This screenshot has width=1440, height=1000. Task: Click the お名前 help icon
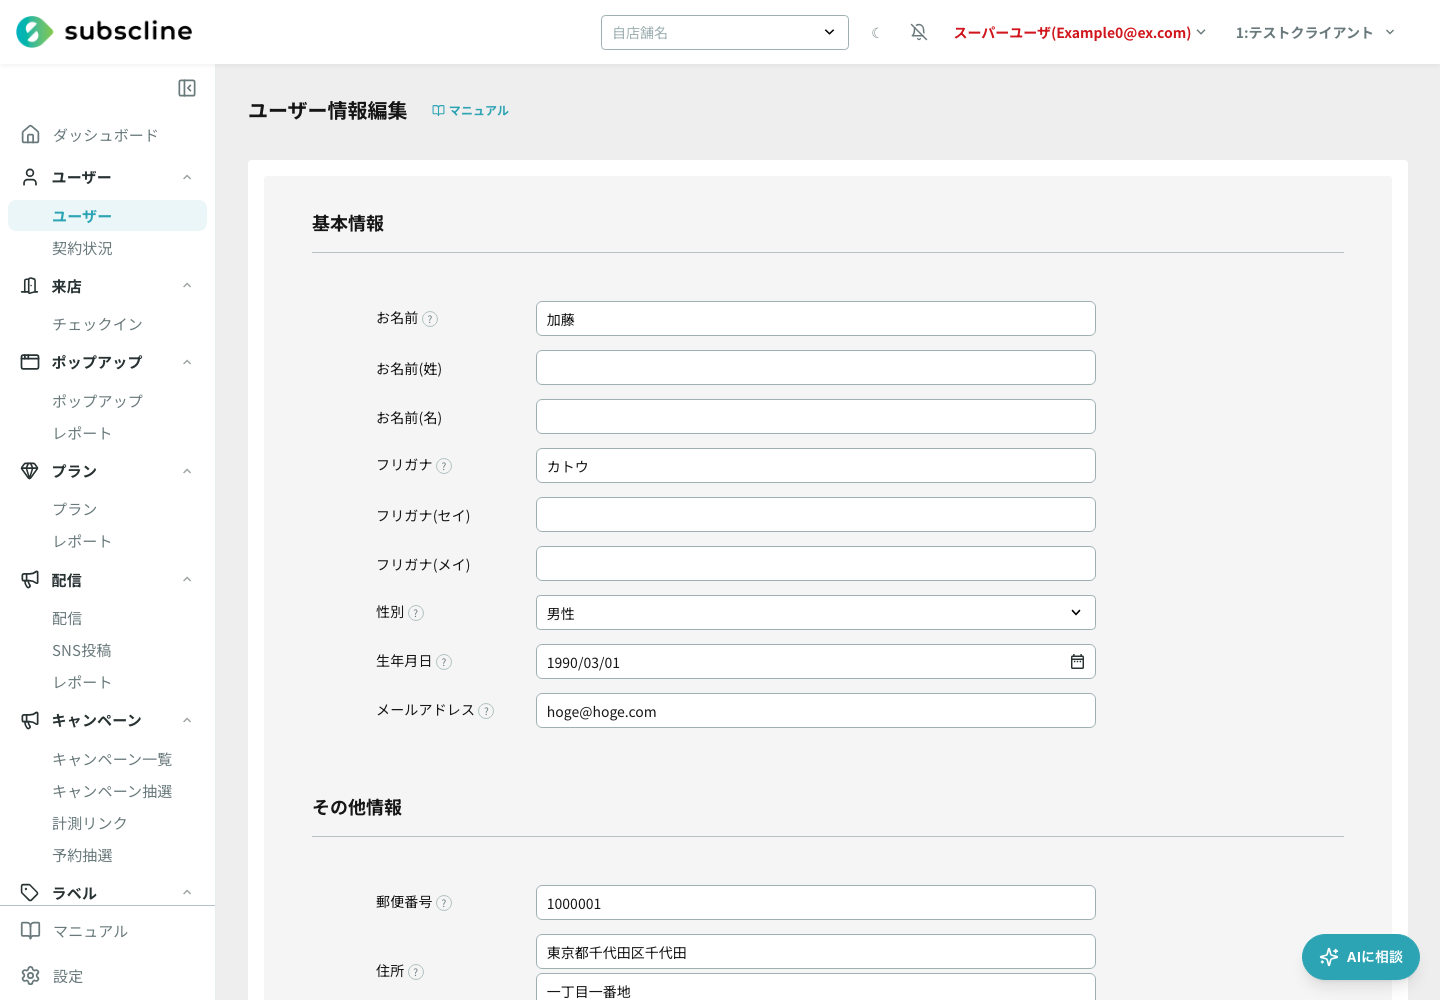coord(430,319)
